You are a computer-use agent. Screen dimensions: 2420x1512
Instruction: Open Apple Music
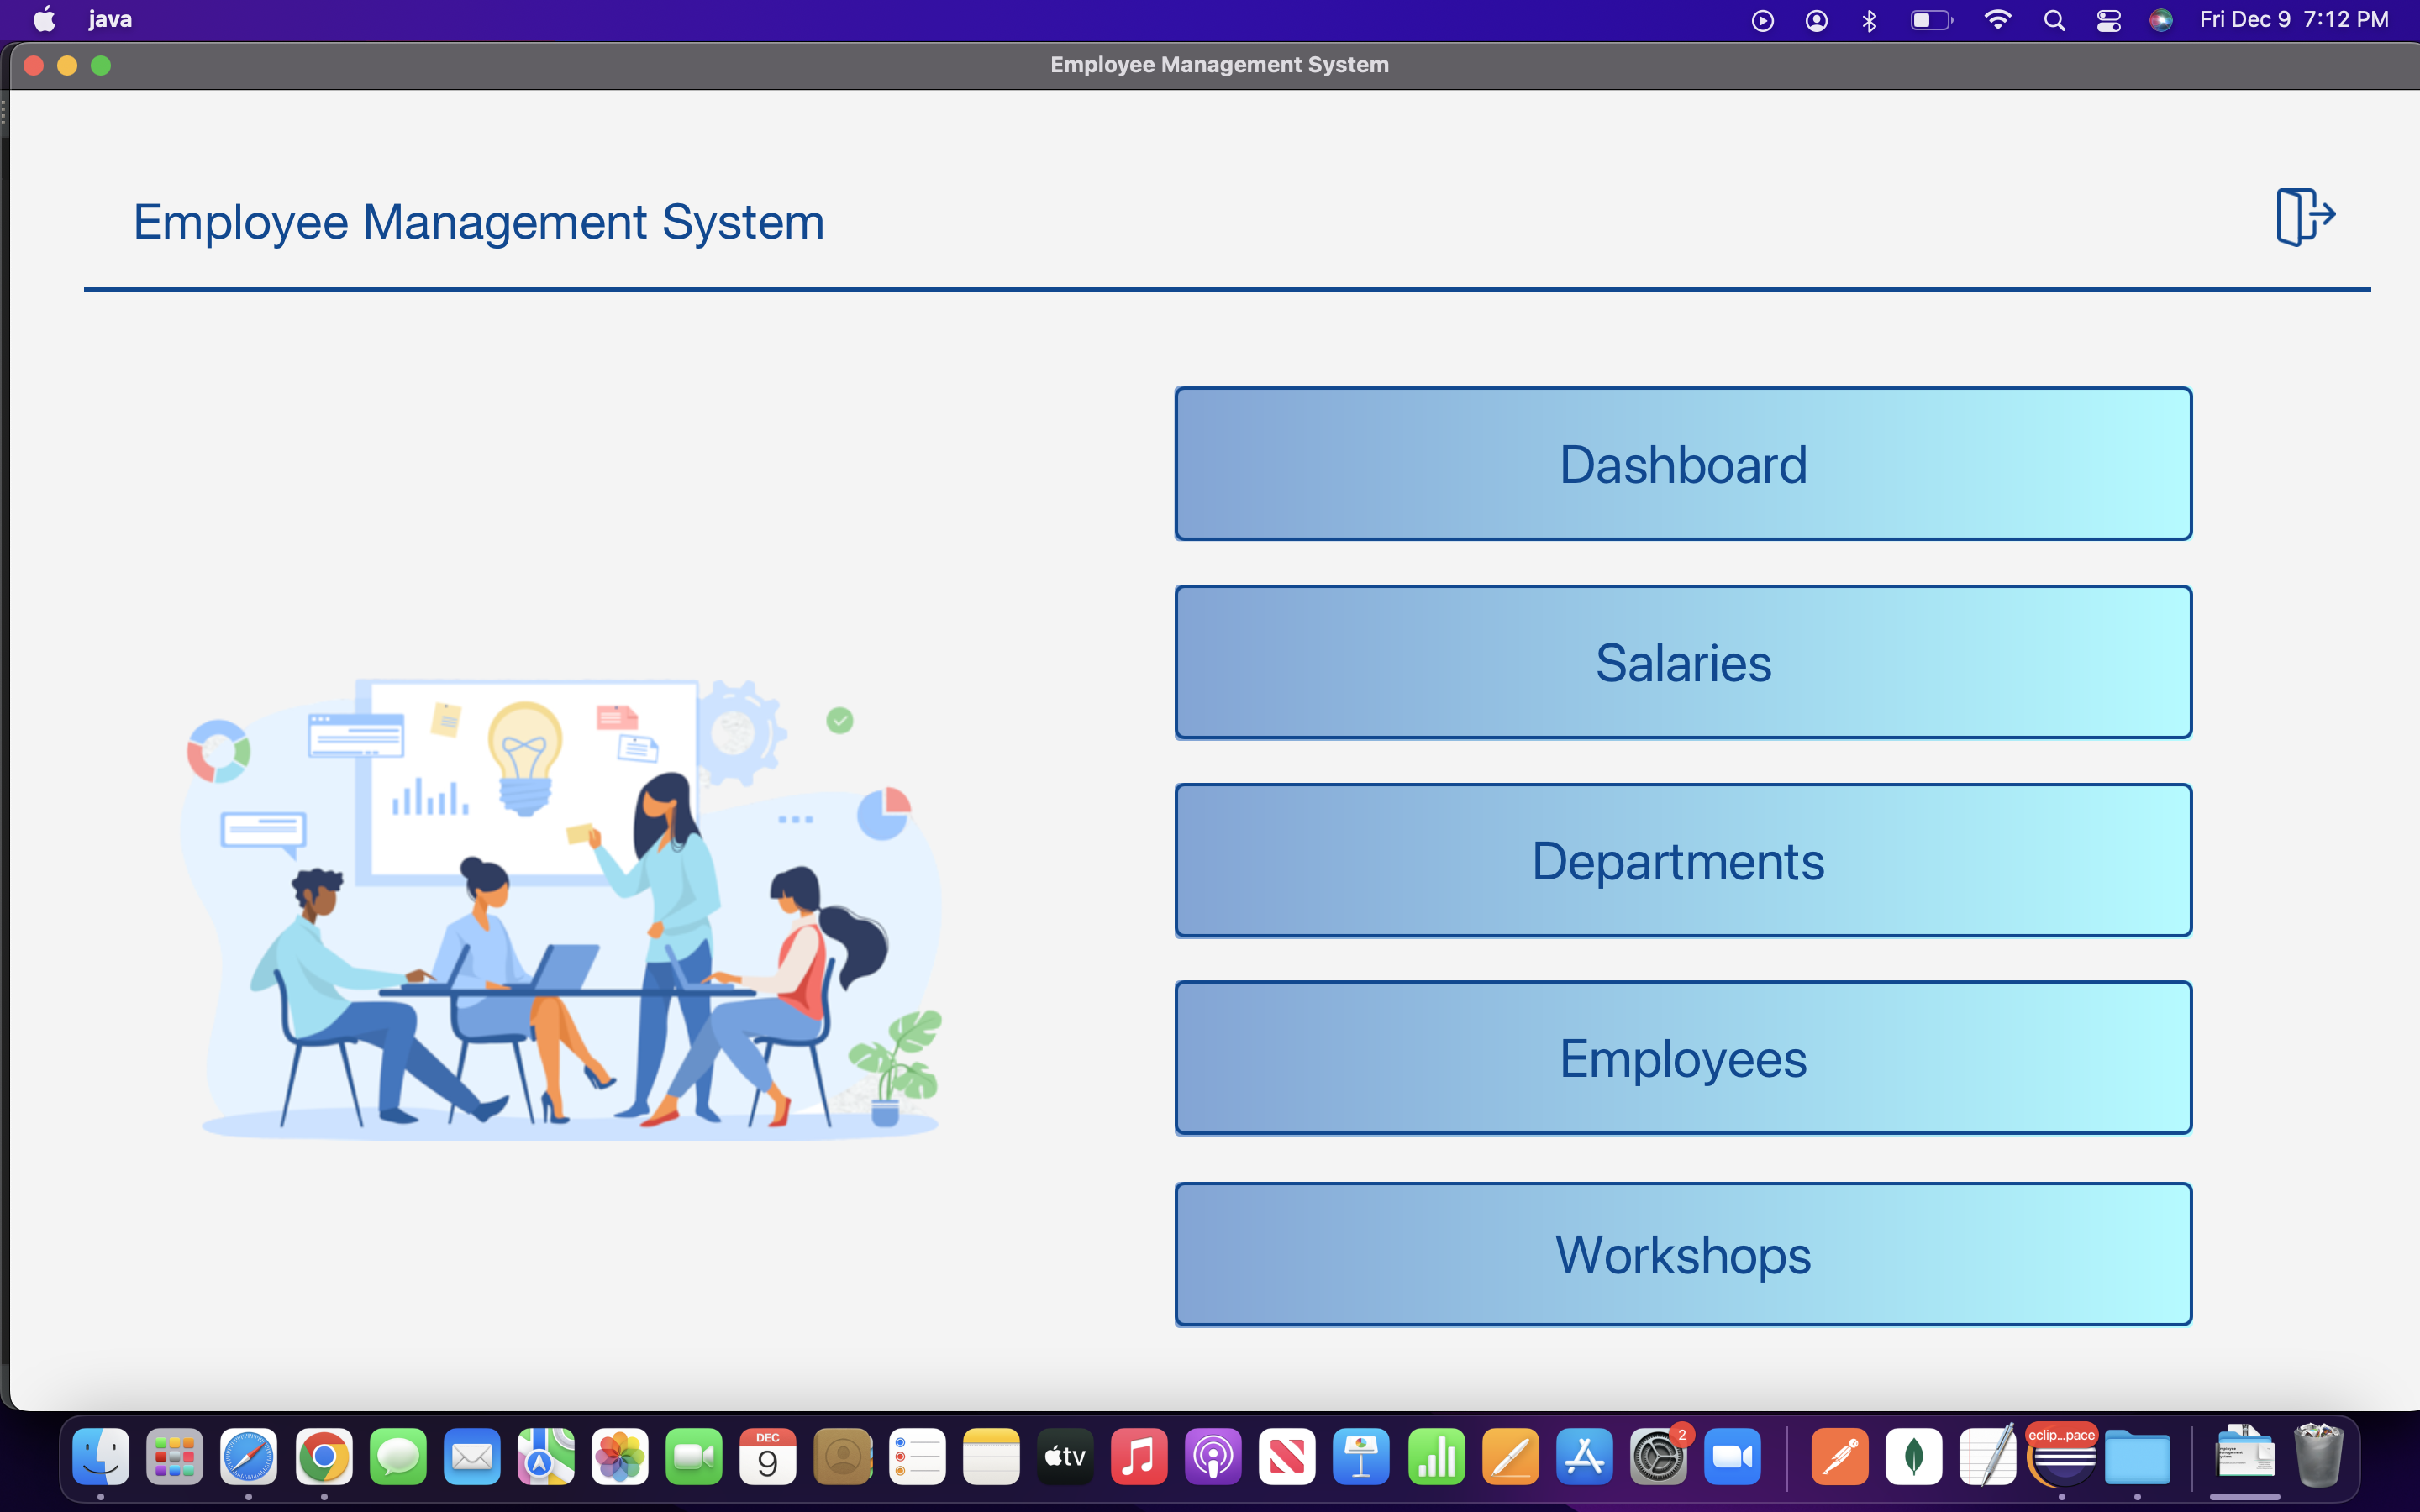(x=1138, y=1456)
